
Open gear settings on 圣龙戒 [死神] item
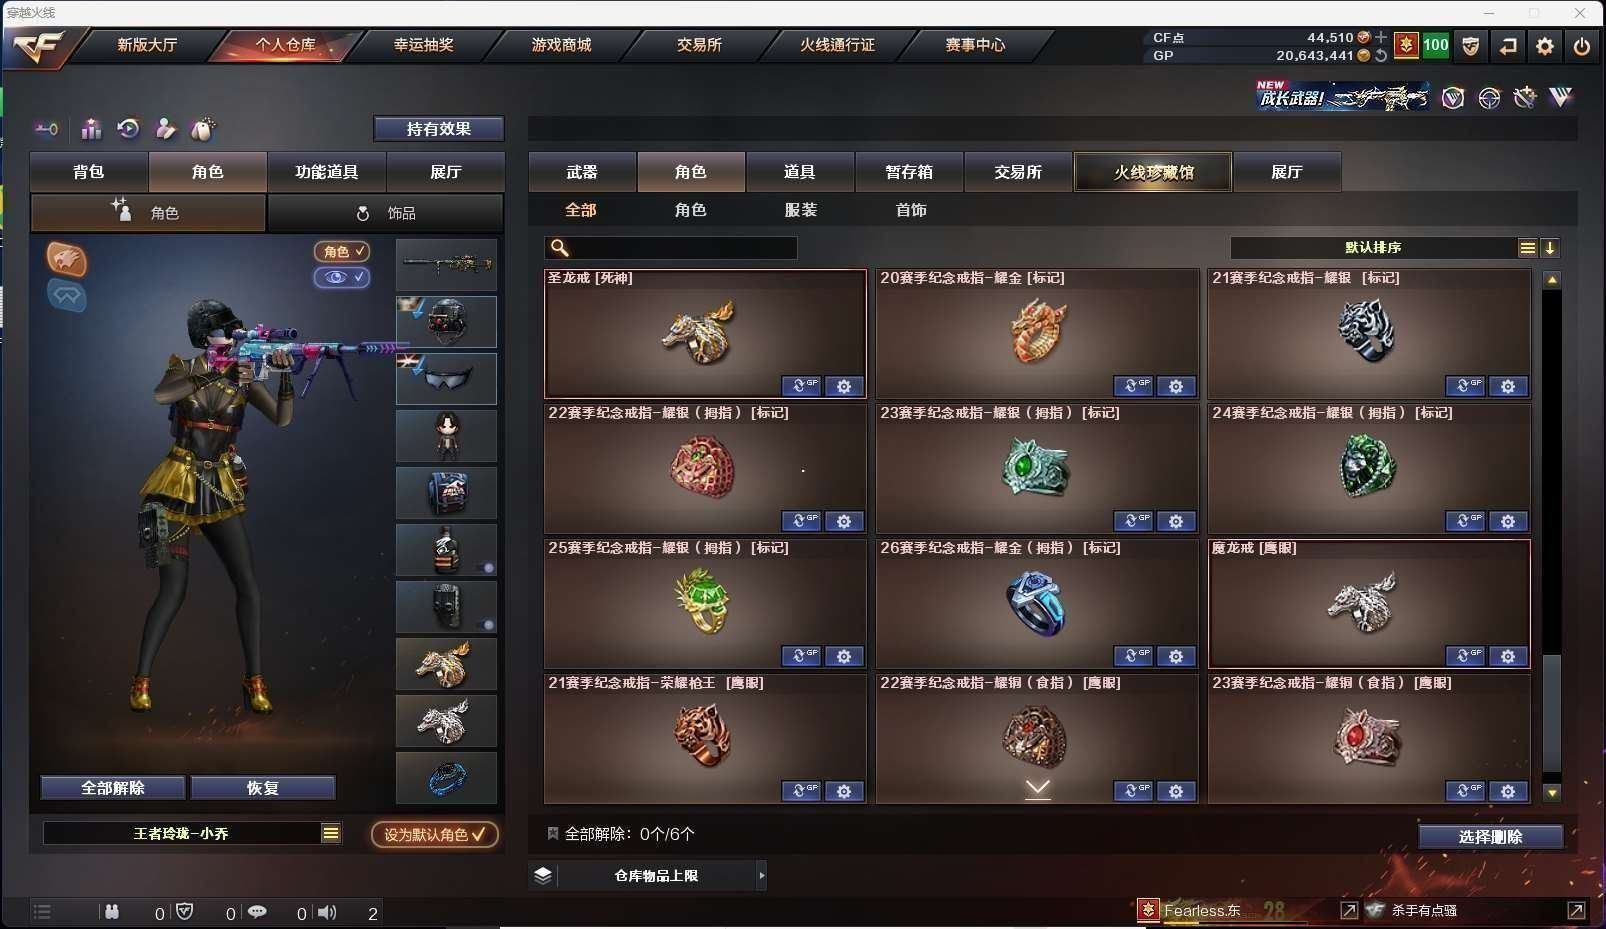(843, 386)
